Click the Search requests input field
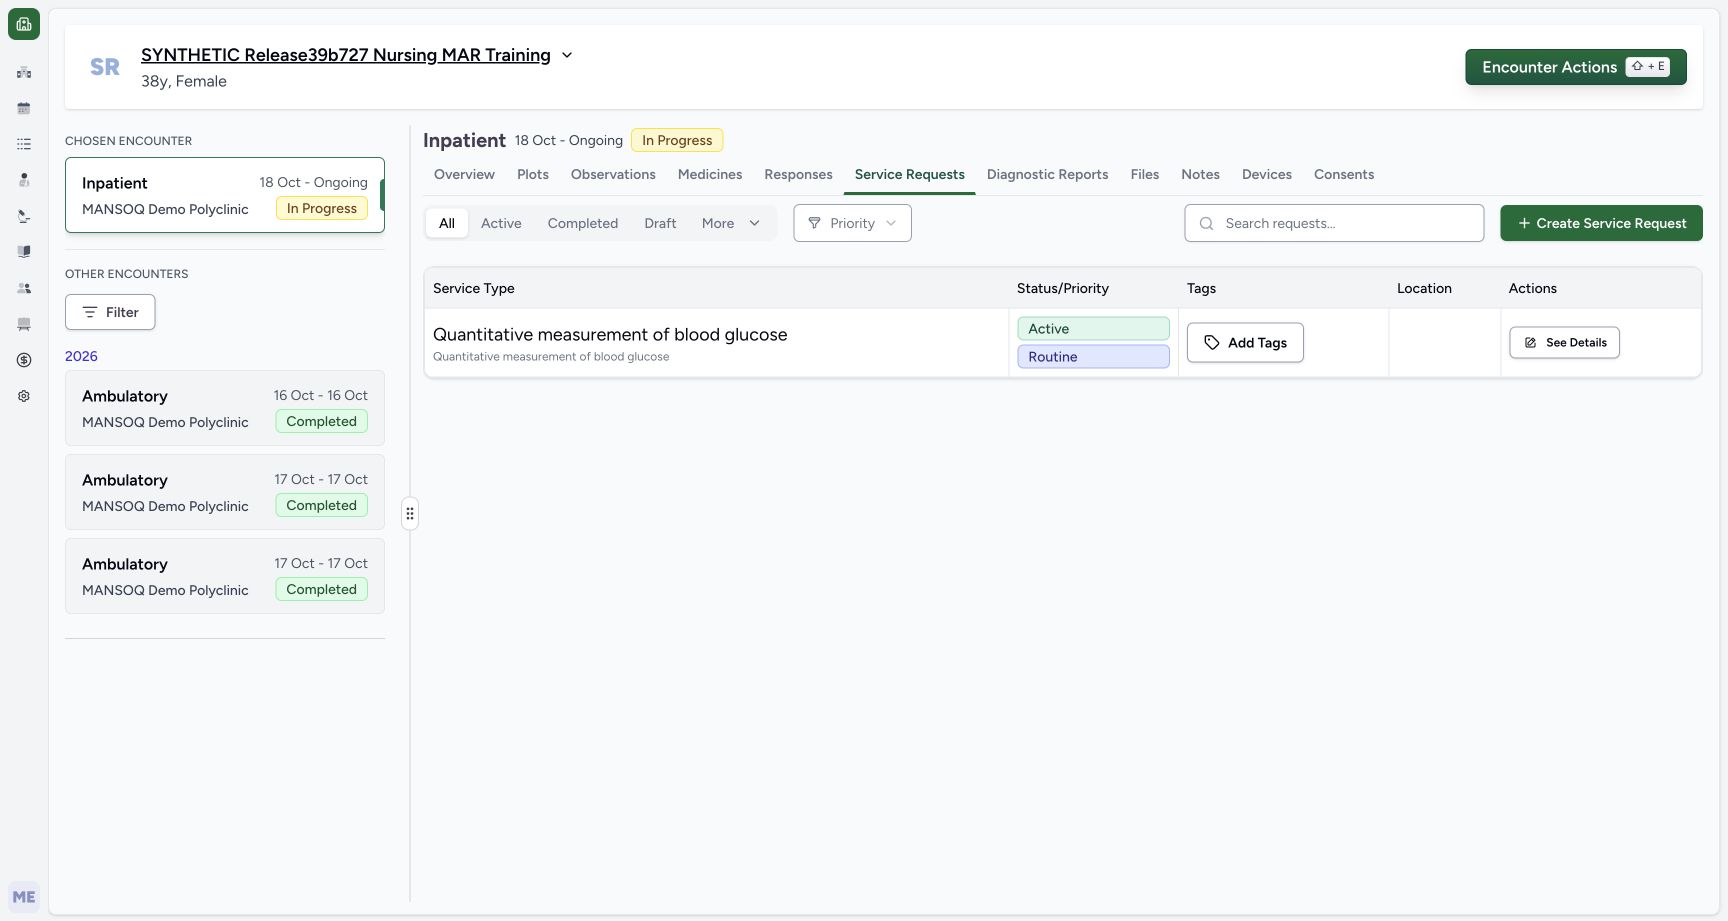Screen dimensions: 1728x921 tap(1334, 223)
